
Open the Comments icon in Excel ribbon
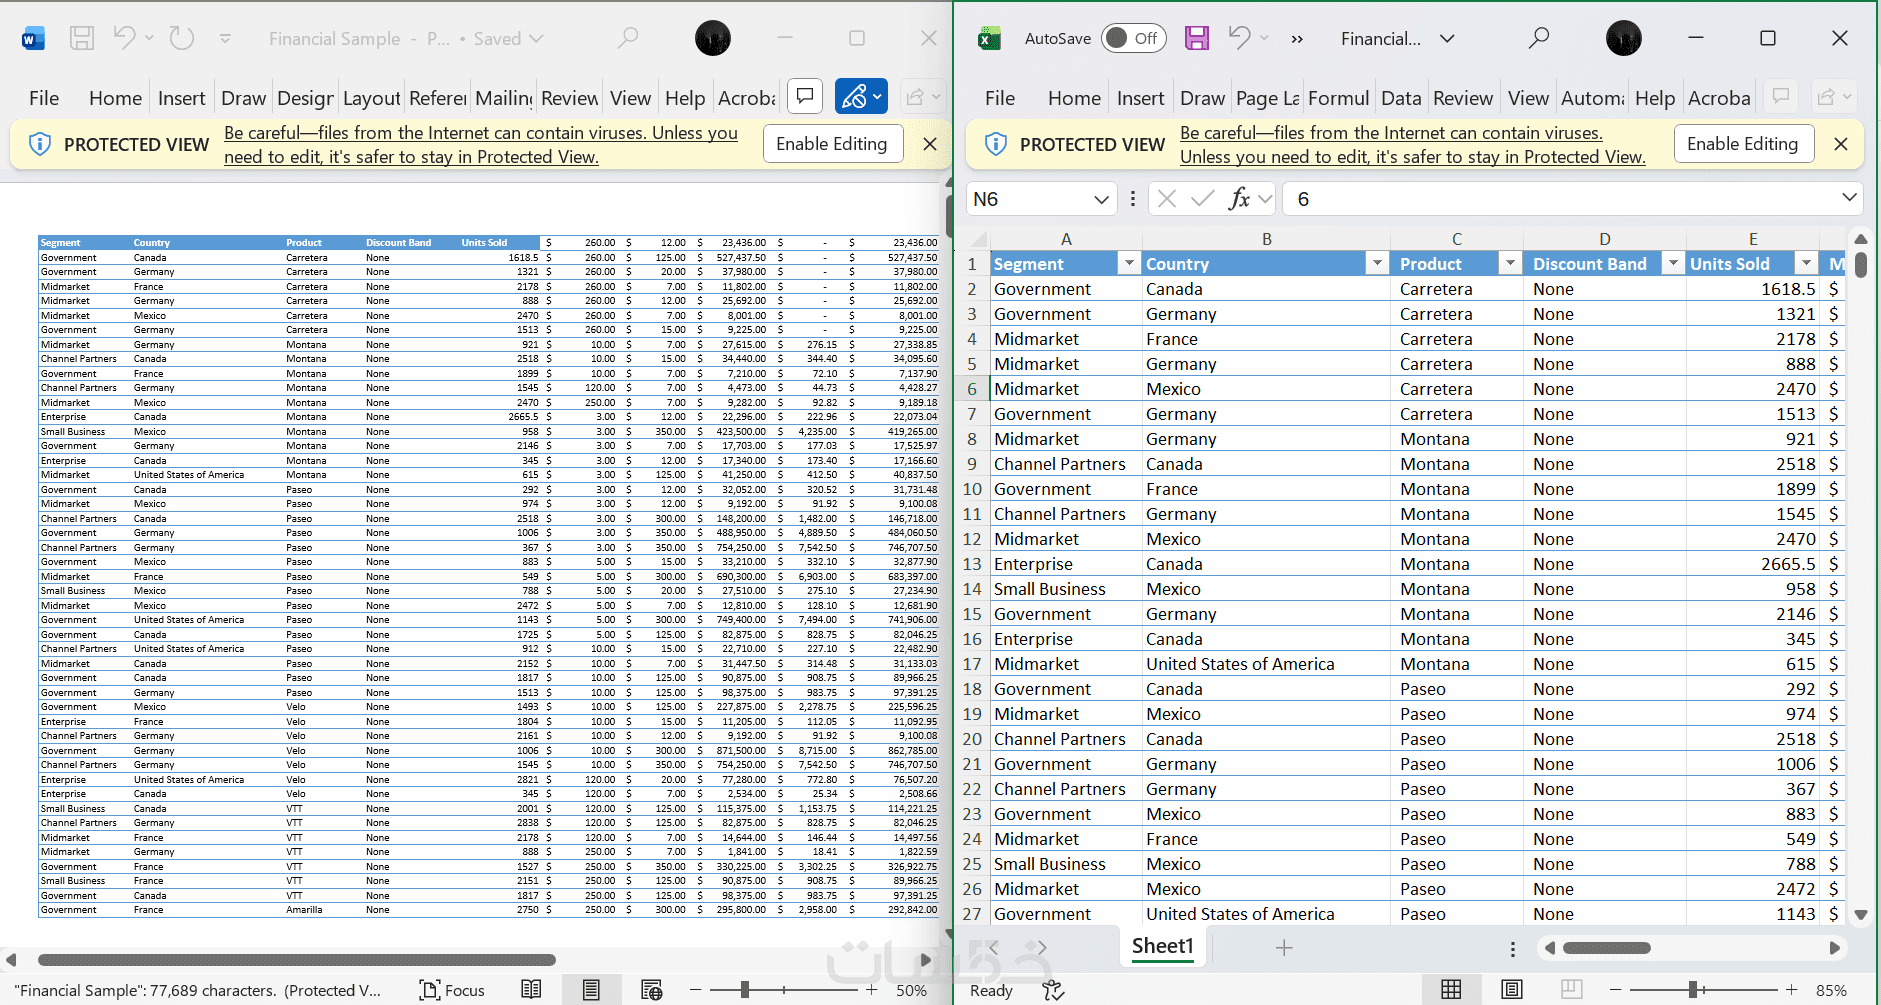pos(1781,97)
